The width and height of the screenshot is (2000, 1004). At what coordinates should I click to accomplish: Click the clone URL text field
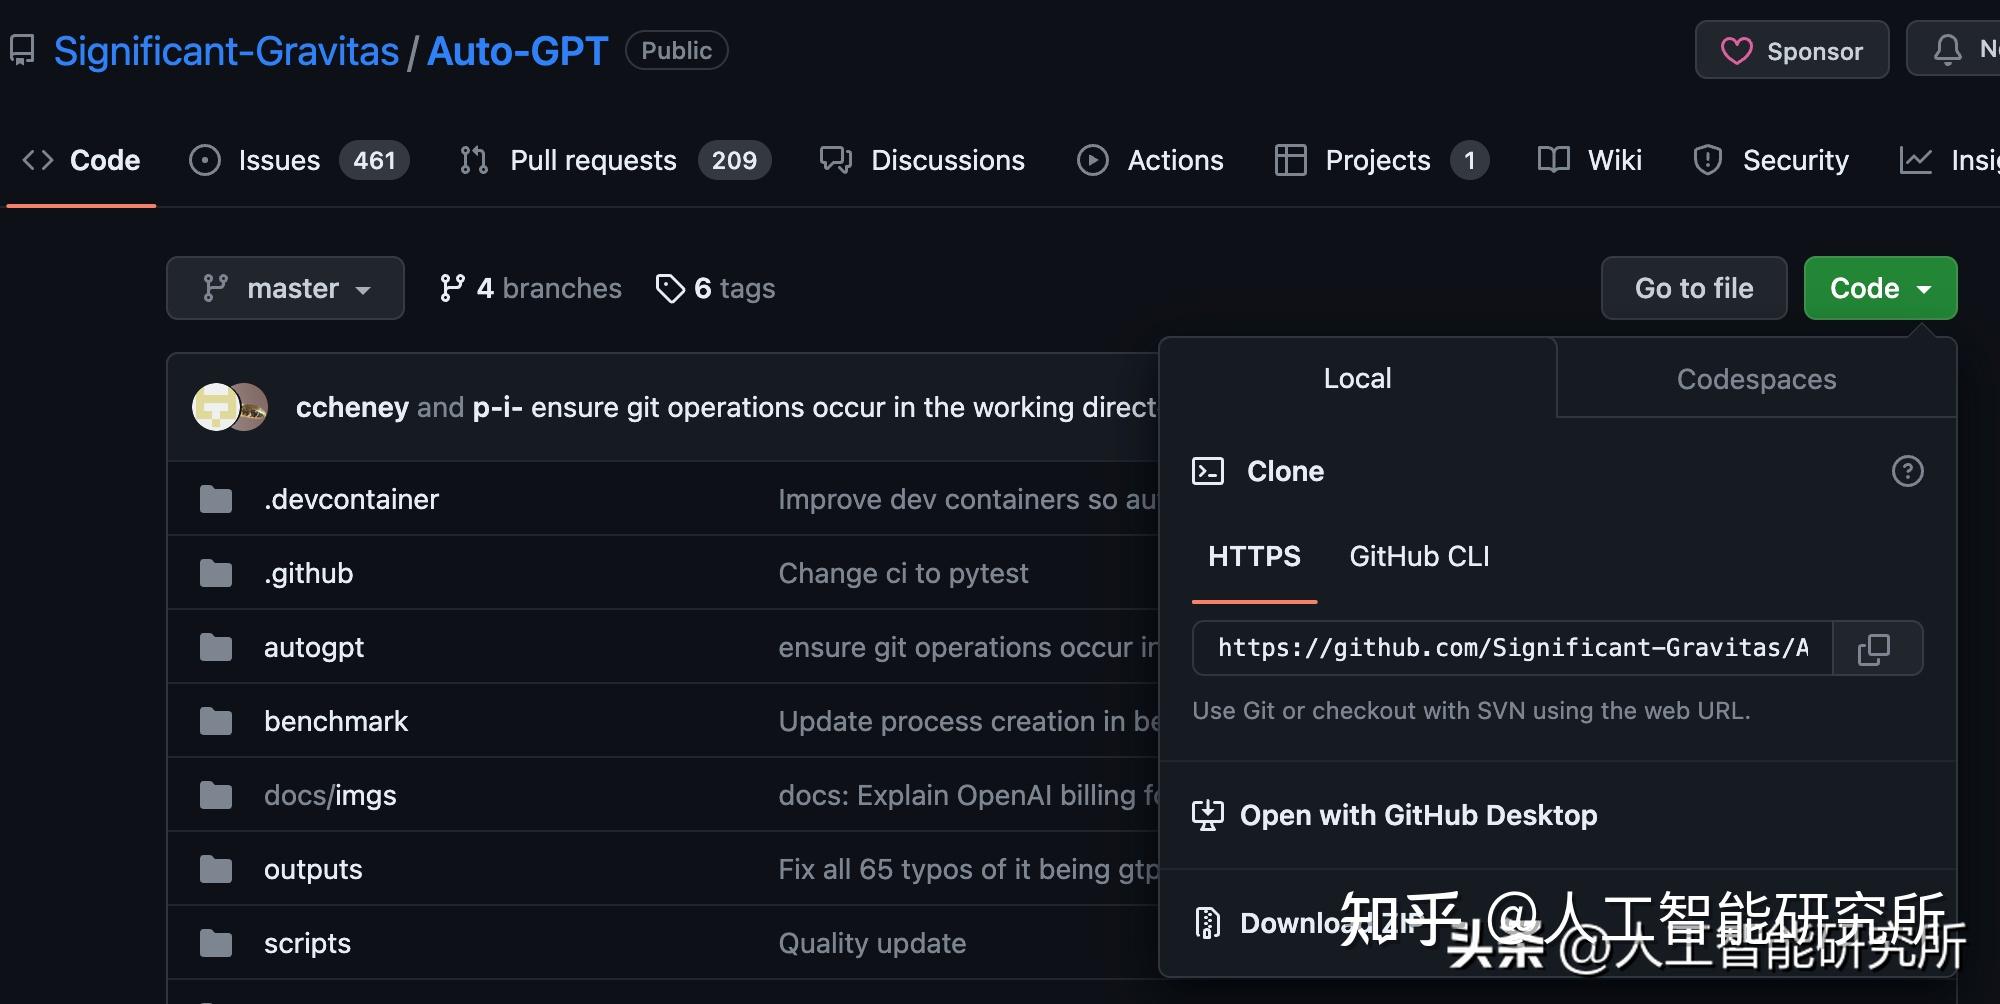pyautogui.click(x=1512, y=648)
